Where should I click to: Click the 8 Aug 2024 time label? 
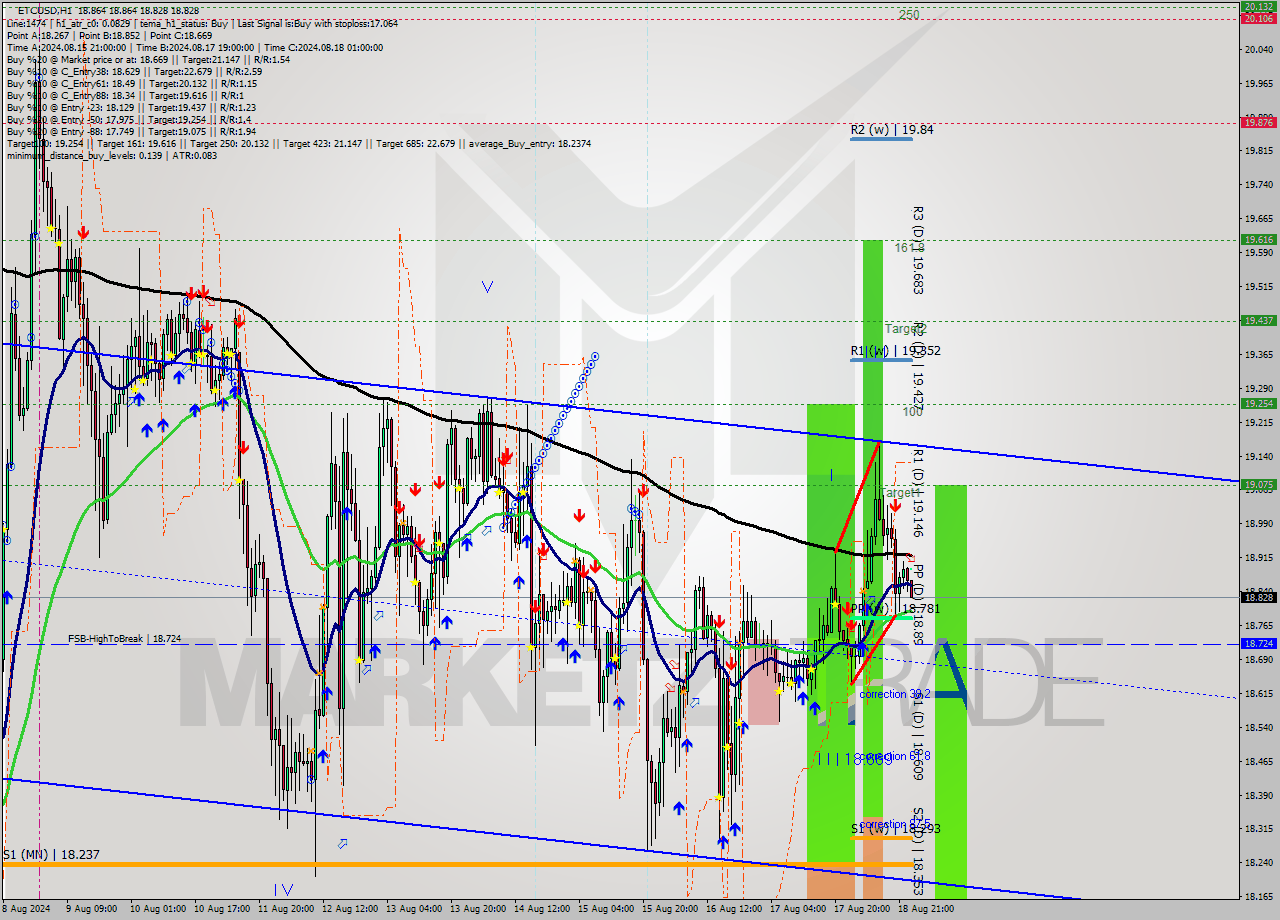coord(27,910)
